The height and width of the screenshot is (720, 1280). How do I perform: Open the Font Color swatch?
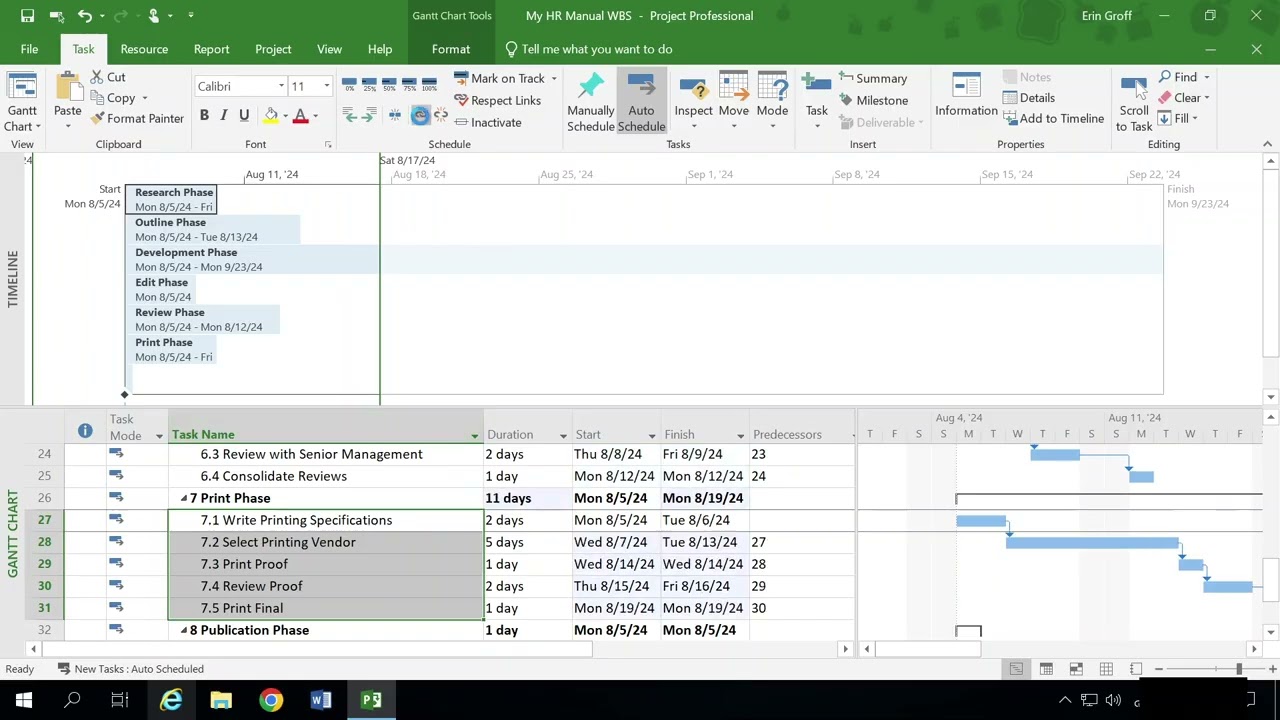tap(300, 116)
